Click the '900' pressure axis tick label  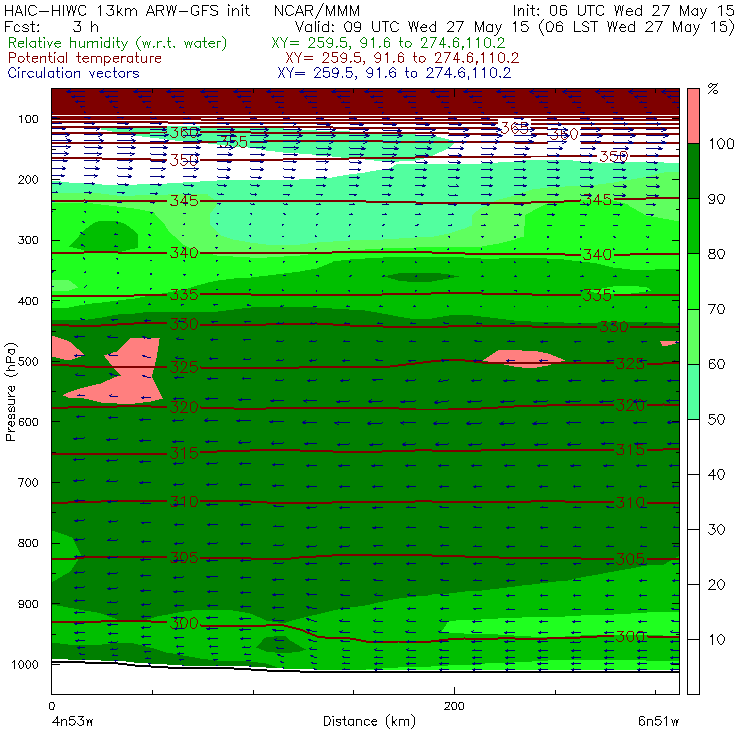point(28,604)
